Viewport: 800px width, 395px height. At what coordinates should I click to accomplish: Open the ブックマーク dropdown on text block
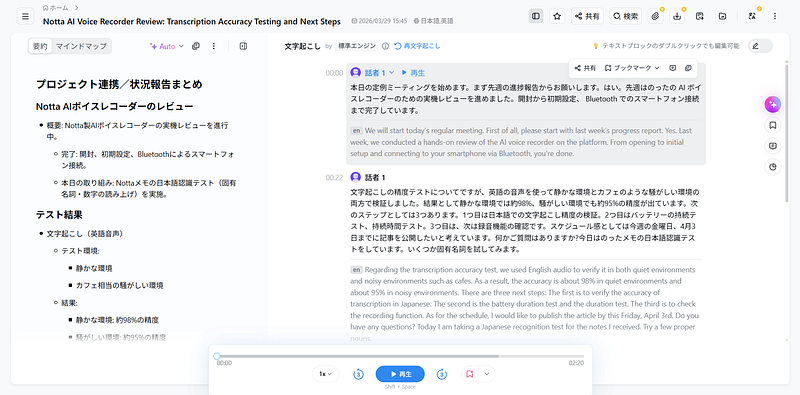[x=632, y=68]
